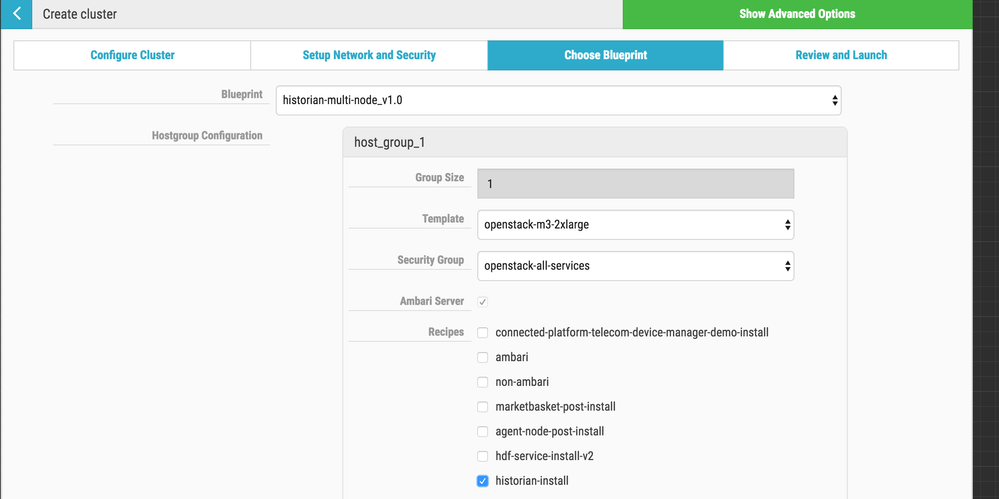Switch to Configure Cluster tab
999x499 pixels.
click(x=132, y=55)
